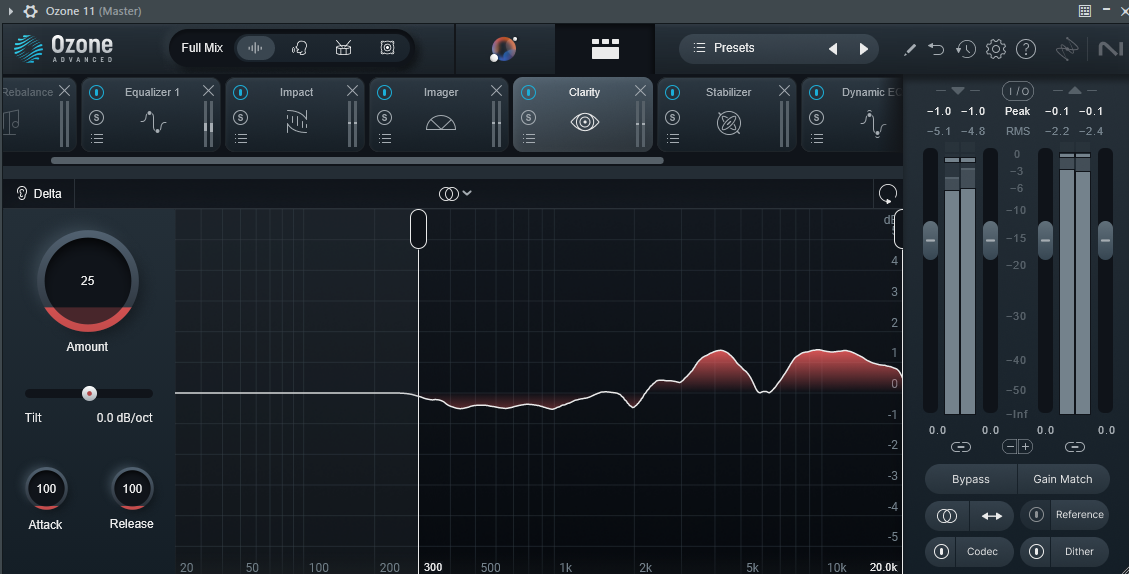
Task: Toggle Clarity module power button
Action: [528, 92]
